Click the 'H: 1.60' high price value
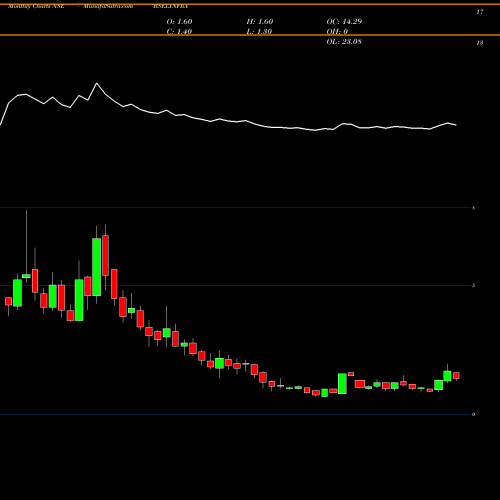This screenshot has width=500, height=500. (x=260, y=22)
